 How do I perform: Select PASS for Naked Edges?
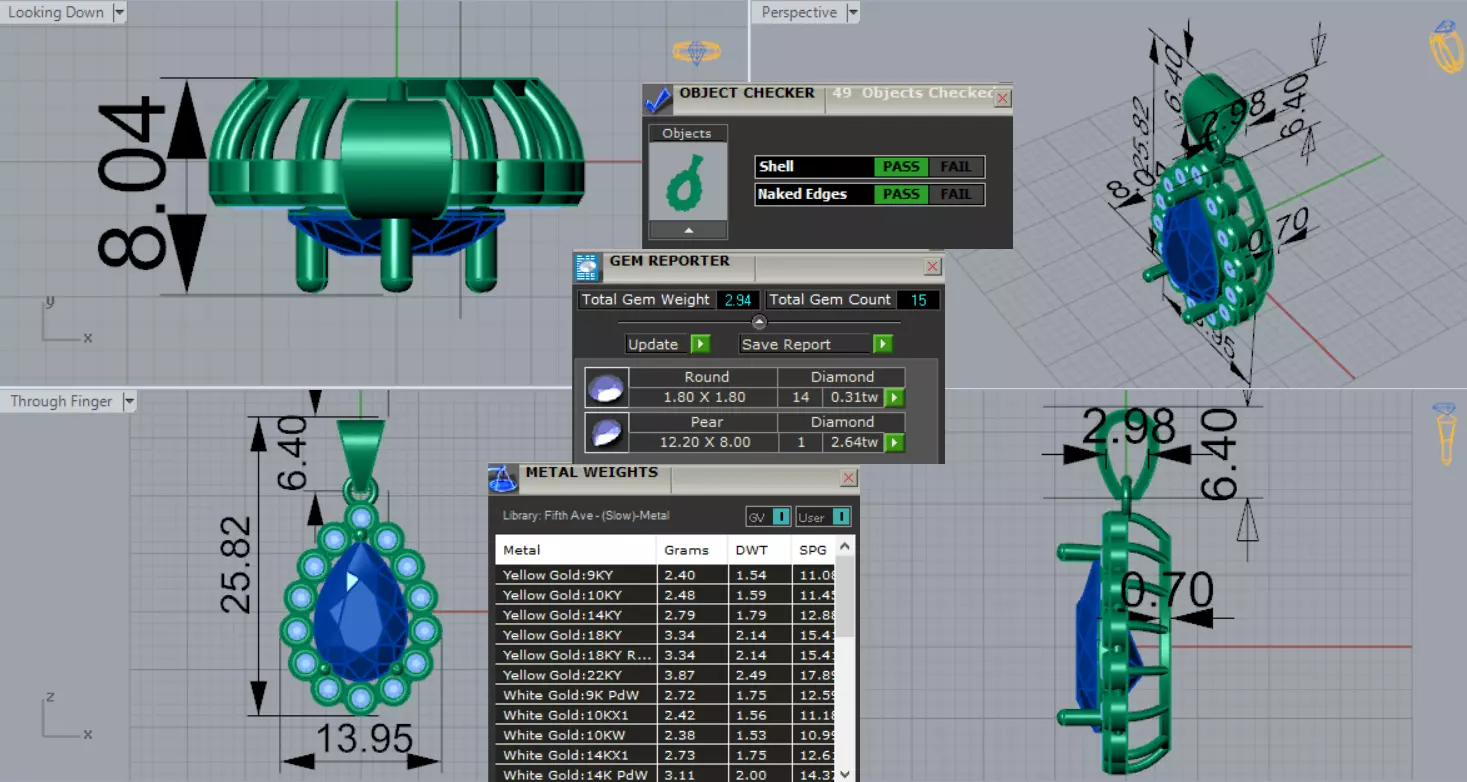tap(901, 194)
